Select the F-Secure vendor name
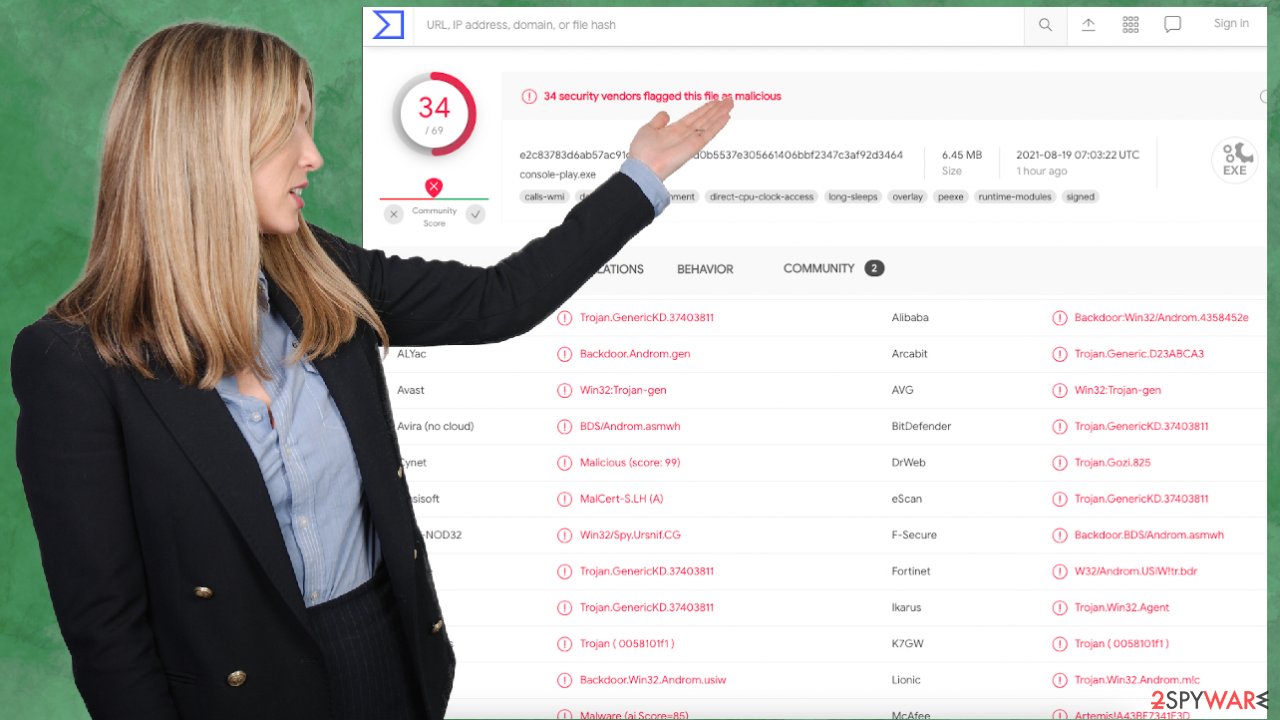Screen dimensions: 1280x720 point(914,535)
